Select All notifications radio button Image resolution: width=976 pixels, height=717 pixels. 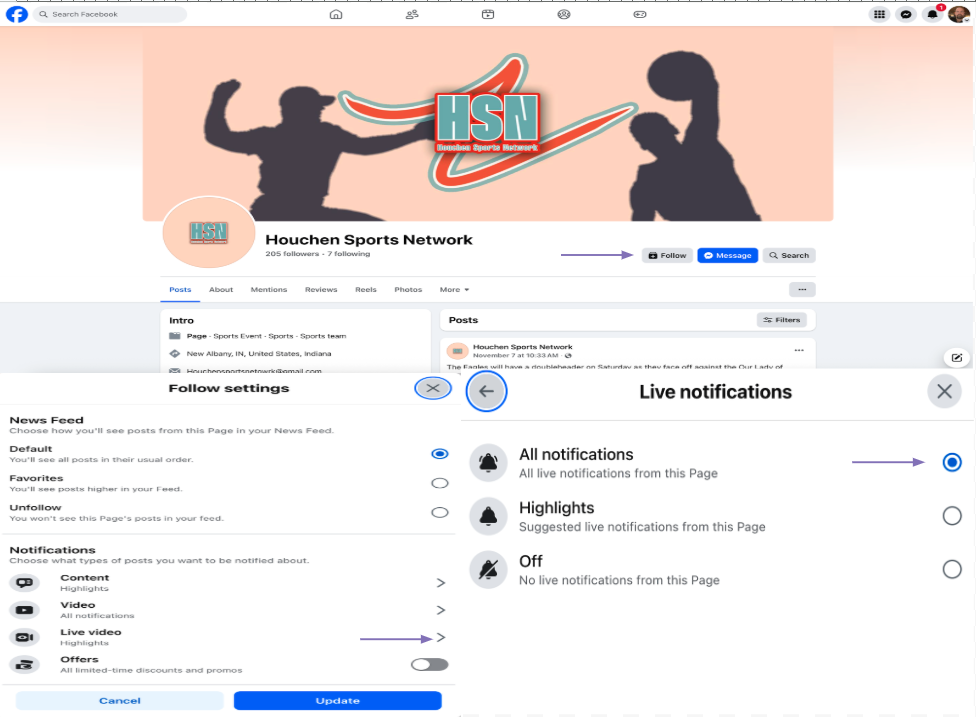pyautogui.click(x=952, y=462)
